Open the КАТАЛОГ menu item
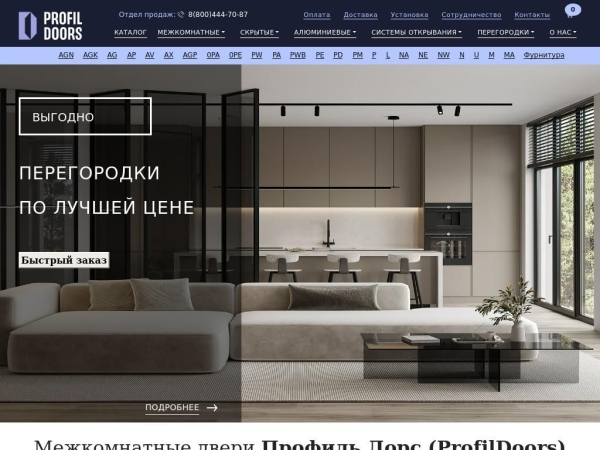600x450 pixels. [x=130, y=33]
